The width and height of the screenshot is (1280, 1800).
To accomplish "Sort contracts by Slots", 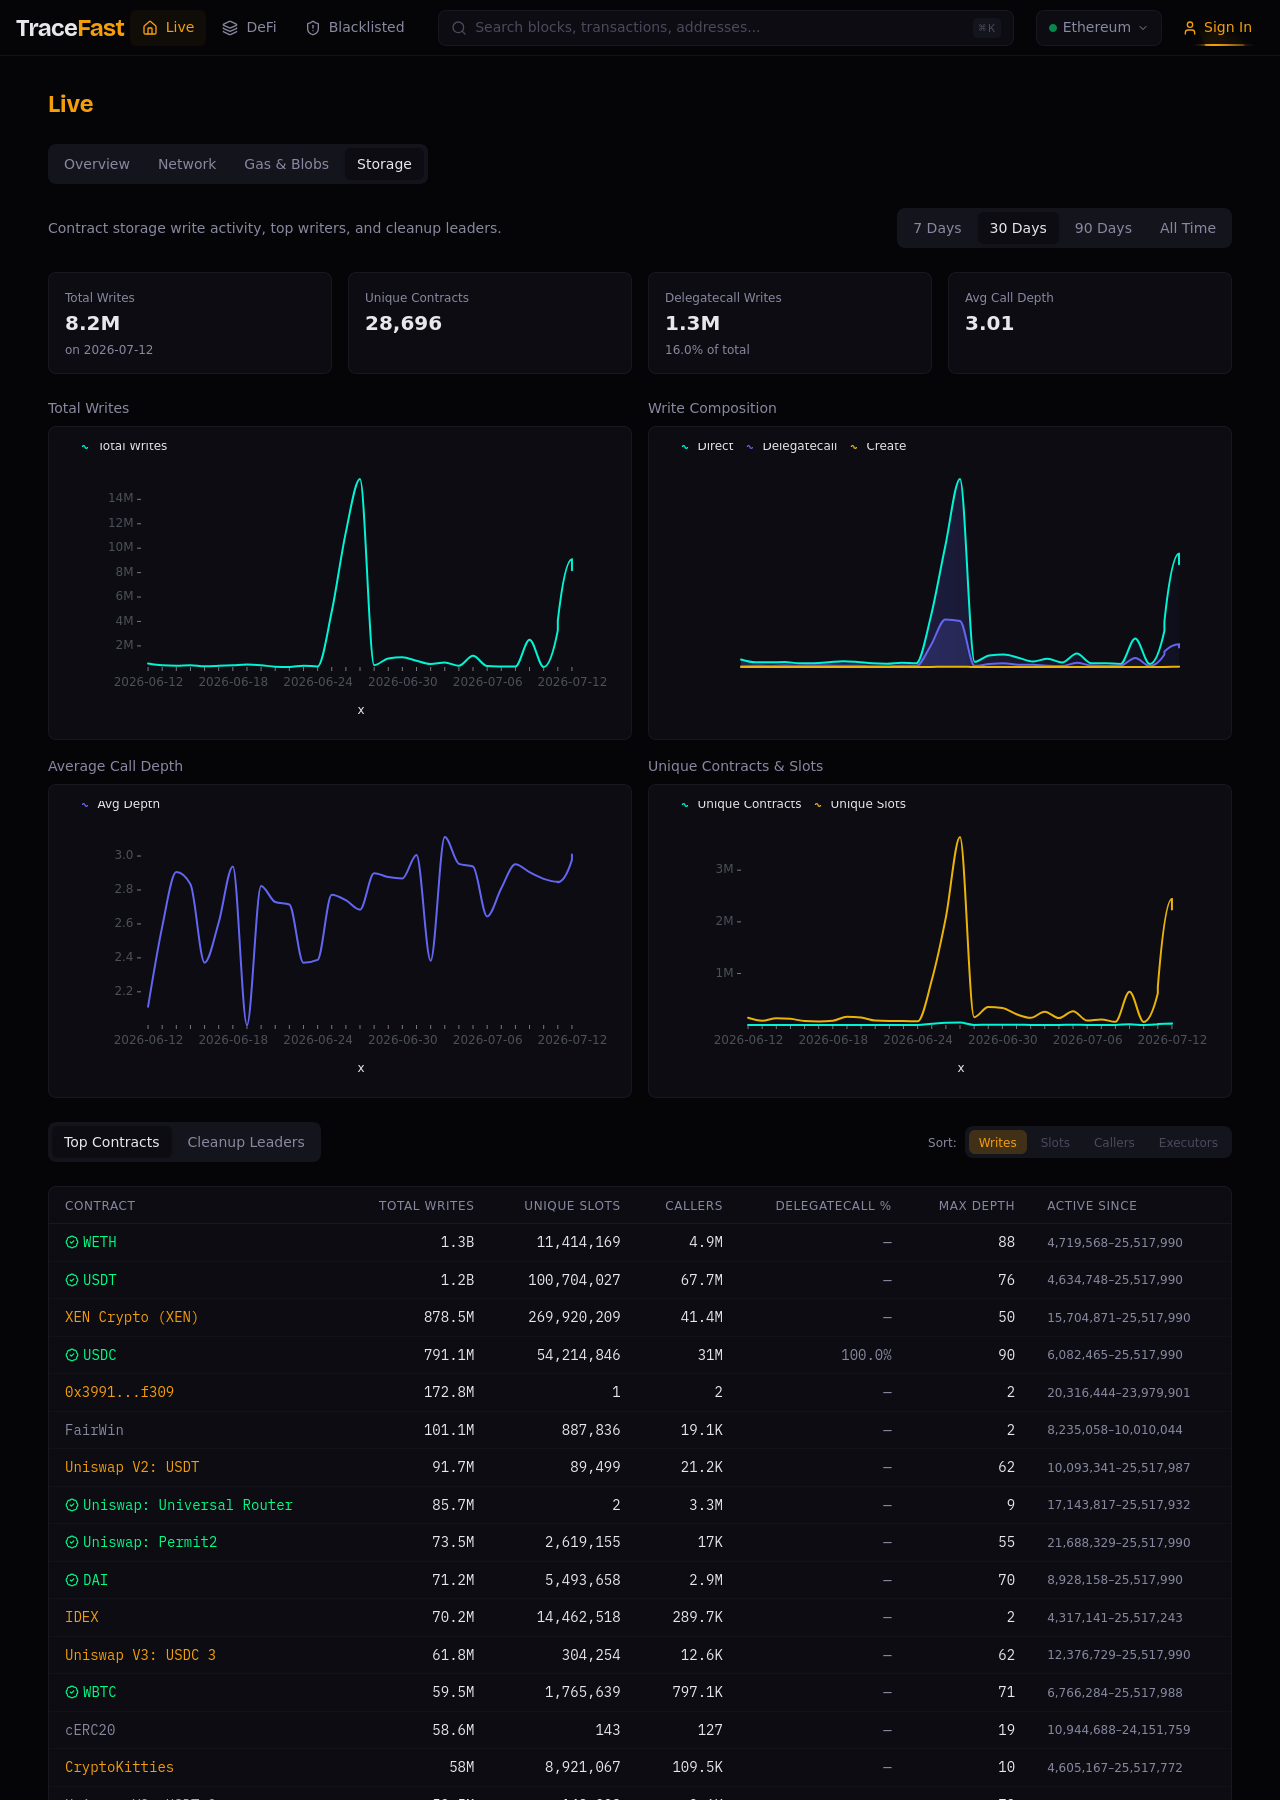I will point(1055,1142).
